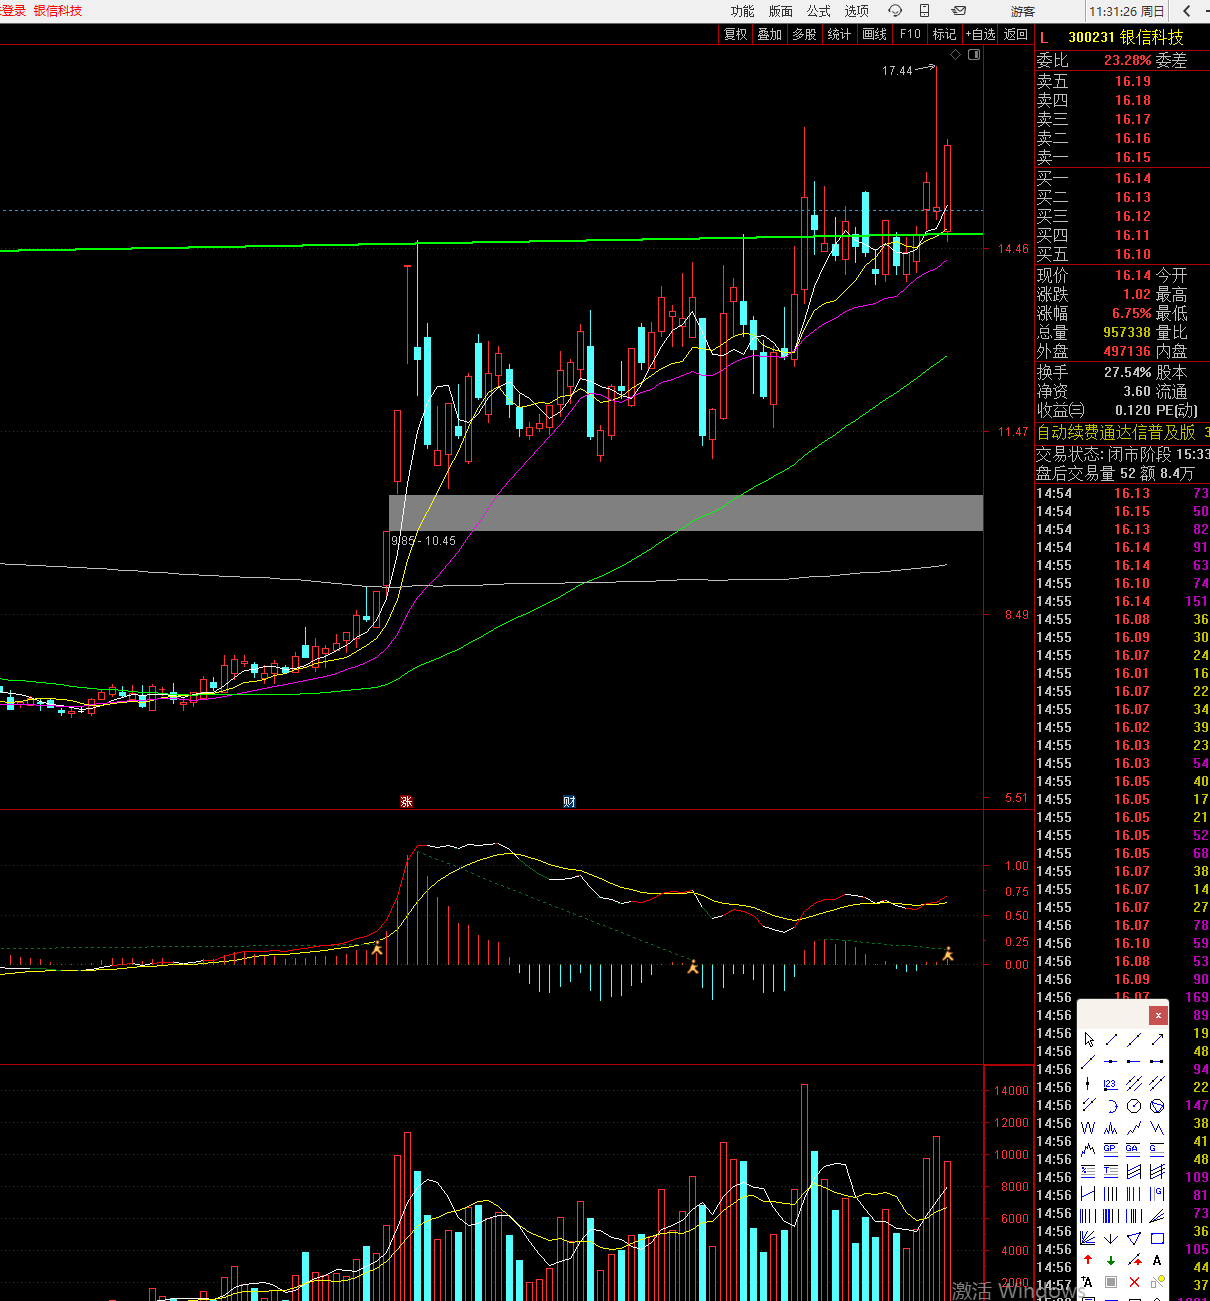Pick the GP golden price lines tool
The width and height of the screenshot is (1210, 1301).
pos(1111,1150)
